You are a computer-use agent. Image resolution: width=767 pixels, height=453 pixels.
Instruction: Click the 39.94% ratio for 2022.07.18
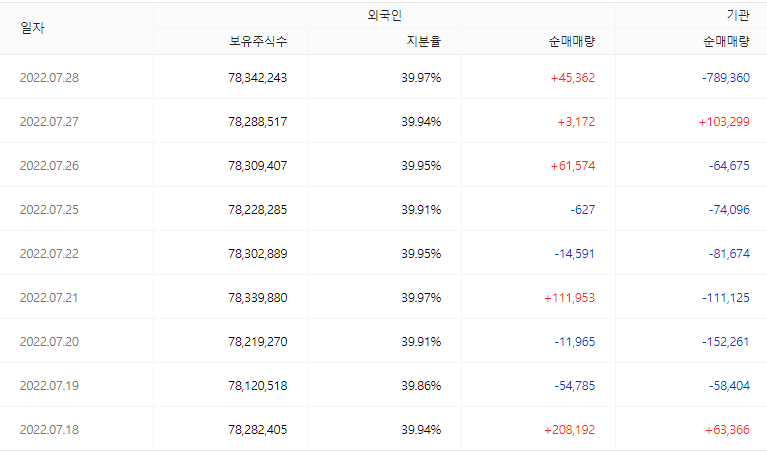click(x=421, y=430)
